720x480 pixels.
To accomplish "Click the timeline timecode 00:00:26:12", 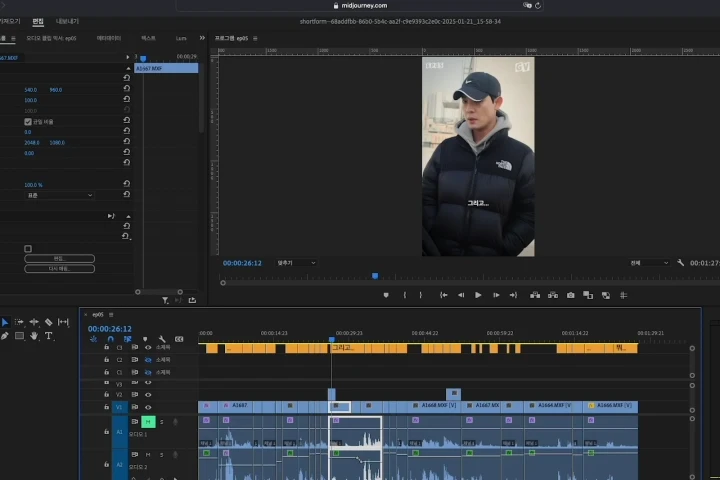I will 110,329.
